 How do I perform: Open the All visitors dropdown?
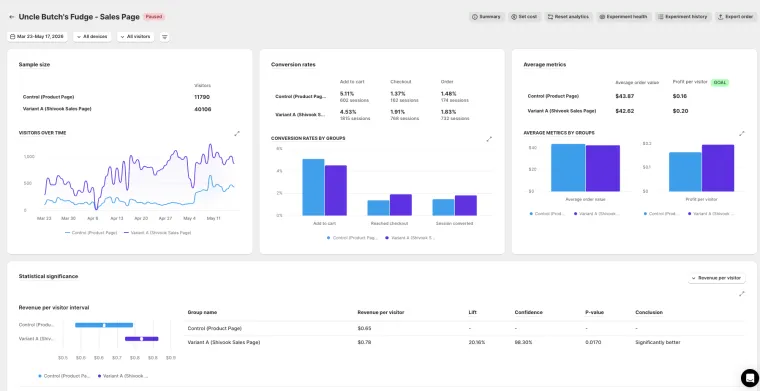click(x=135, y=37)
